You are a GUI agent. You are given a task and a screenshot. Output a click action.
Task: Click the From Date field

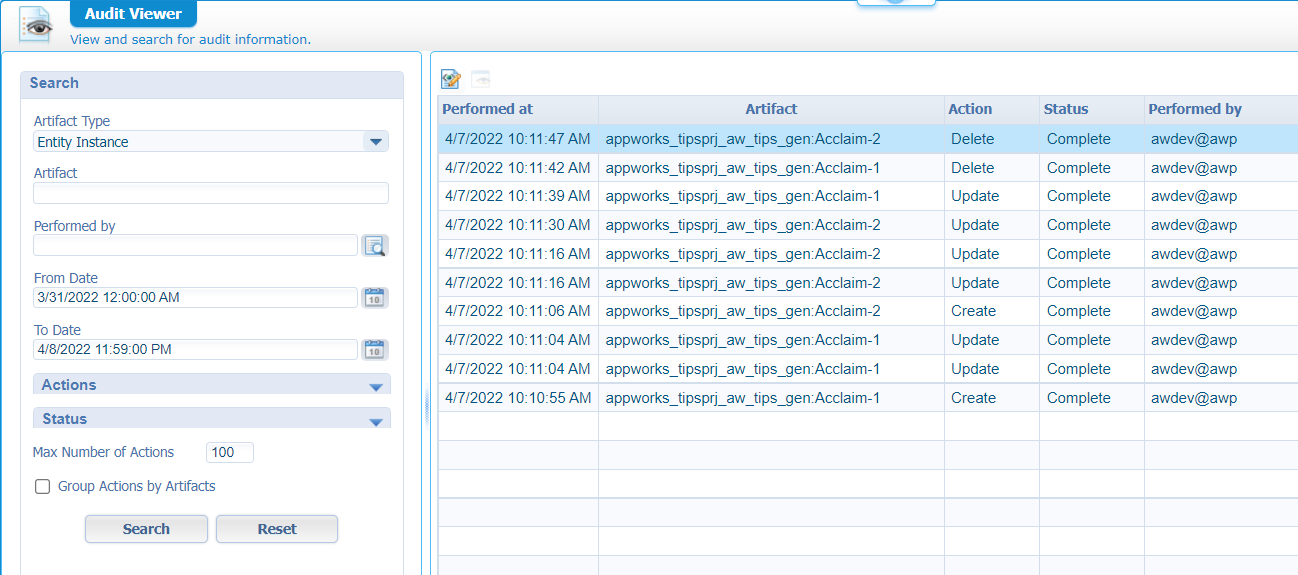[x=195, y=297]
